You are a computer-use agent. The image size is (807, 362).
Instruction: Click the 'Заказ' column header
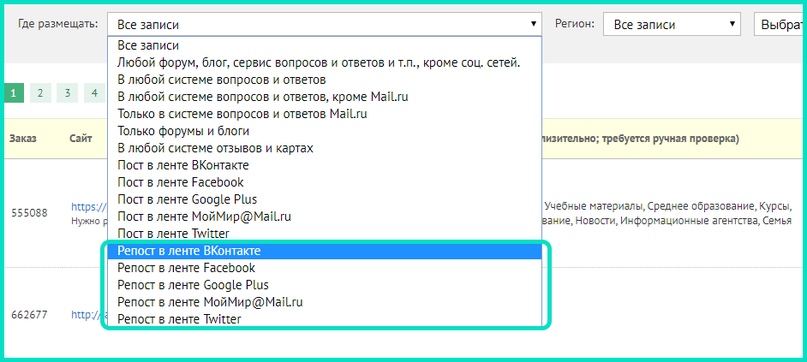tap(23, 139)
